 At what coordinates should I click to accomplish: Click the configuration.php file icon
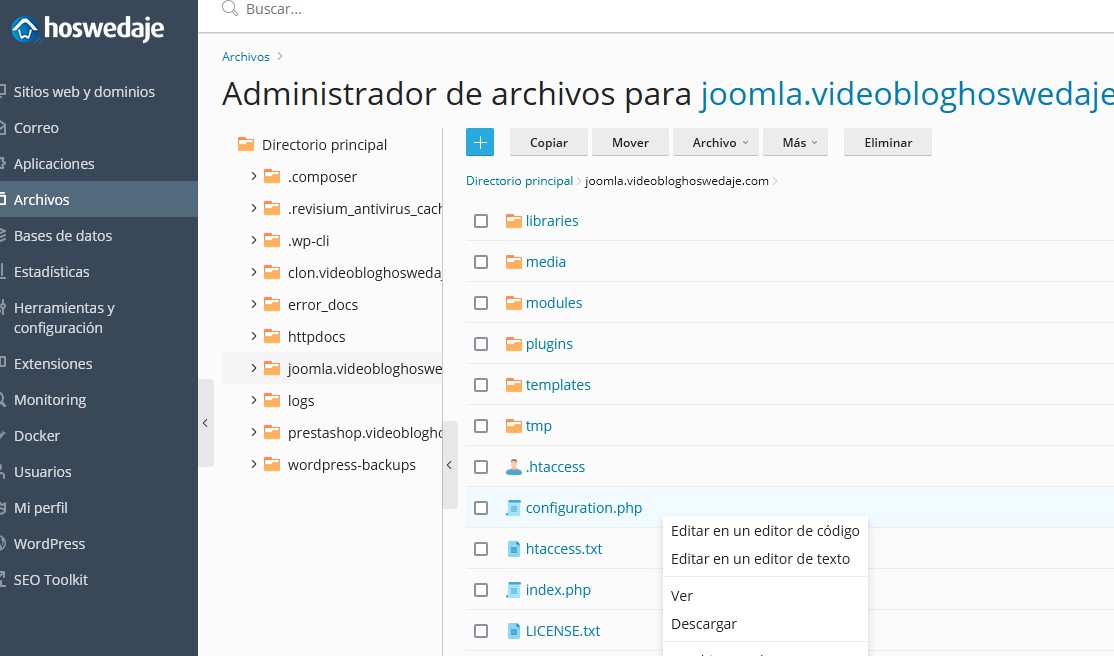click(x=514, y=507)
